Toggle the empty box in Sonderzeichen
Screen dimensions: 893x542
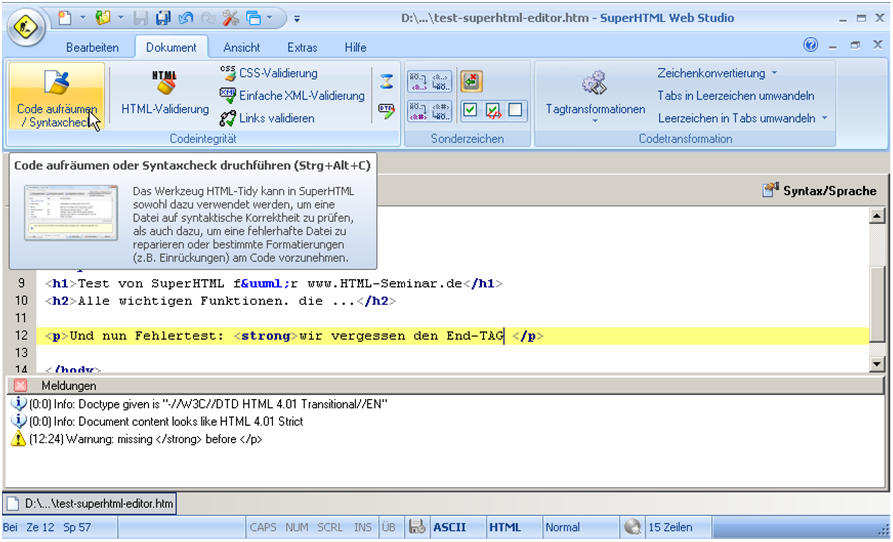[x=515, y=110]
